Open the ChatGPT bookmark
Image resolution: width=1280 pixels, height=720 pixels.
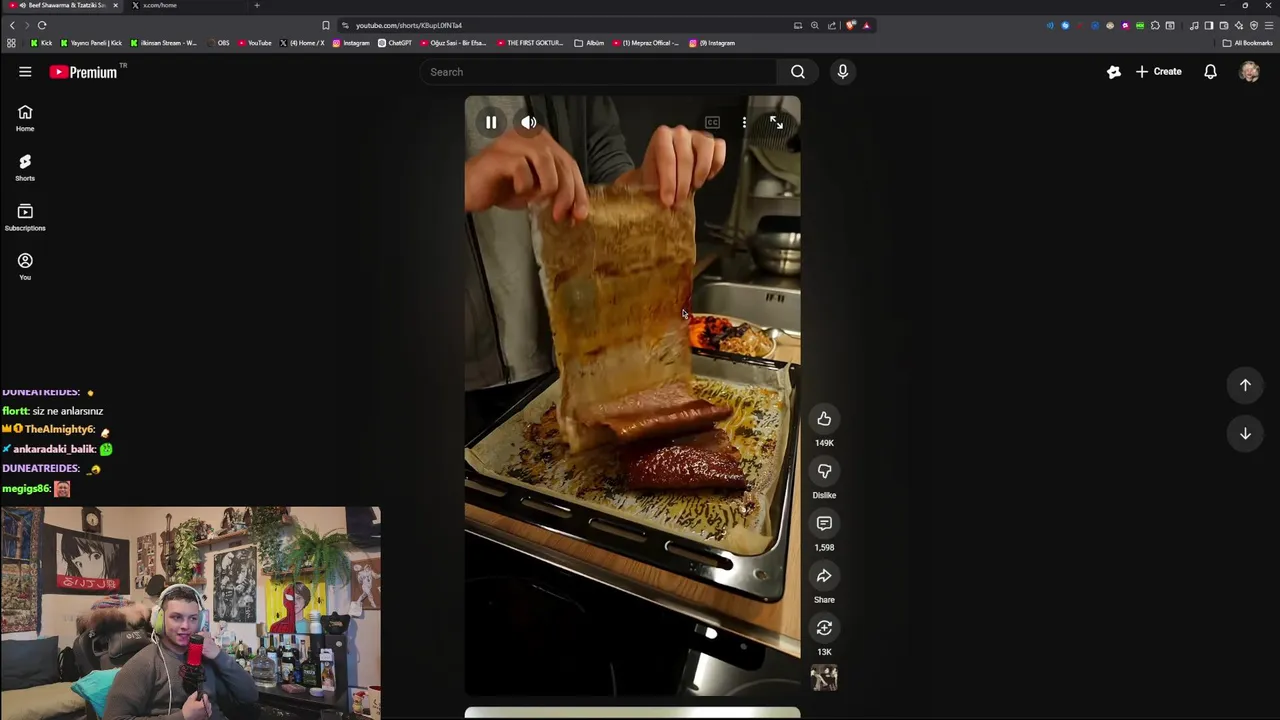click(x=395, y=43)
